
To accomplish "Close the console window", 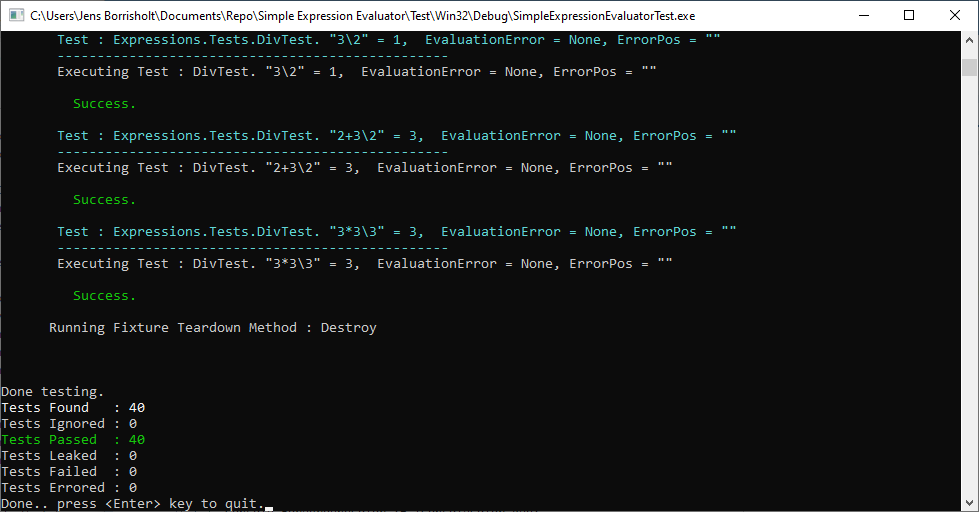I will (x=955, y=16).
